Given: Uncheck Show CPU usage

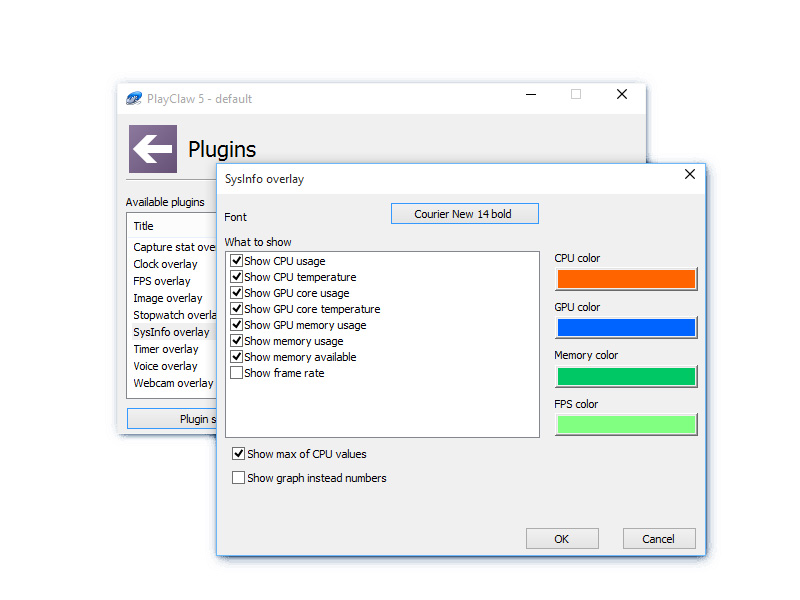Looking at the screenshot, I should click(x=237, y=261).
